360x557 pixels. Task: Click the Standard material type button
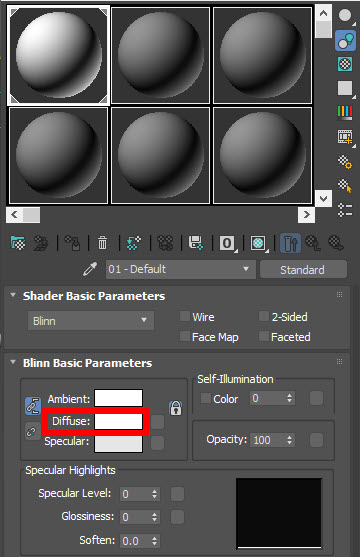303,270
